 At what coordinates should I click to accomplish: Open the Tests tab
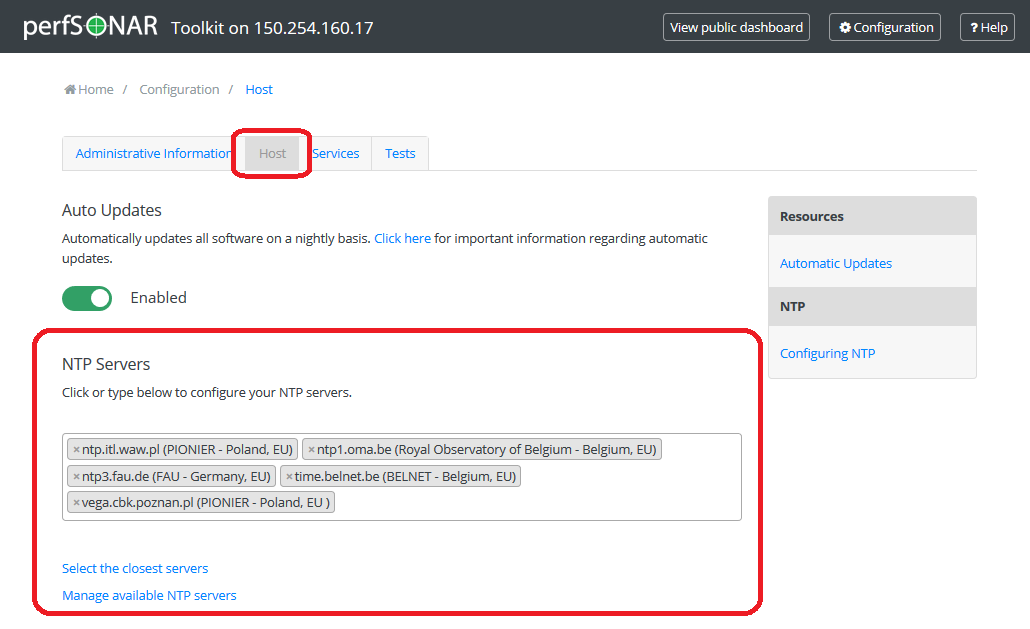point(400,154)
